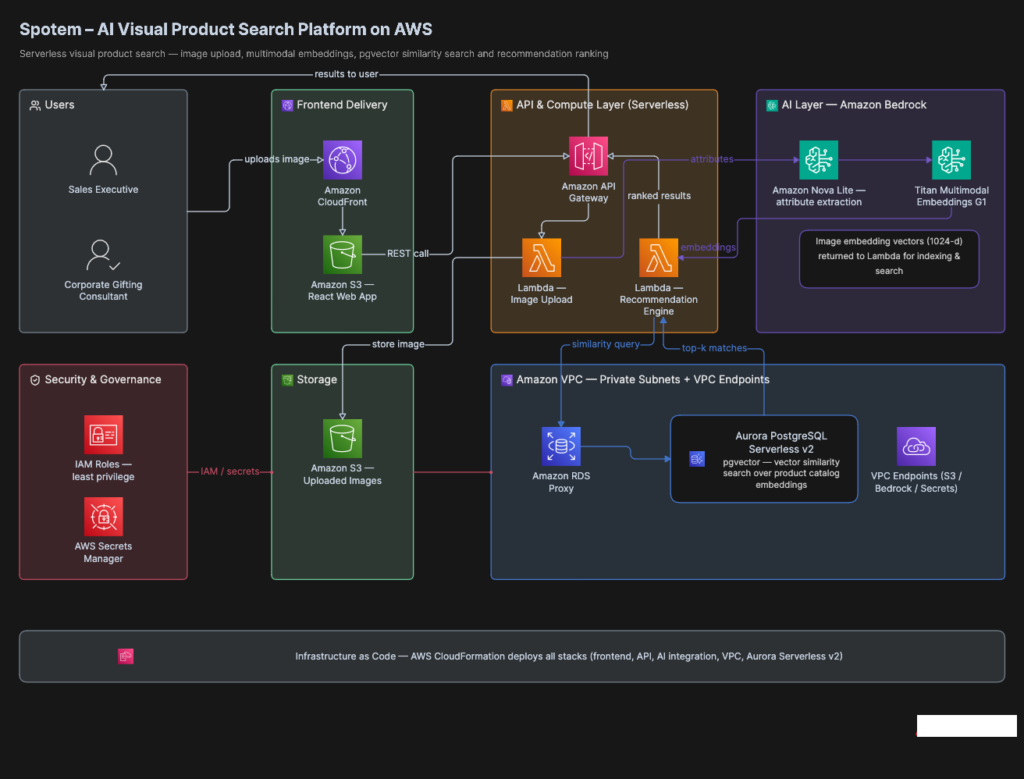The image size is (1024, 779).
Task: Click the 'Amazon Nova Lite — attribute extraction' label
Action: coord(818,197)
